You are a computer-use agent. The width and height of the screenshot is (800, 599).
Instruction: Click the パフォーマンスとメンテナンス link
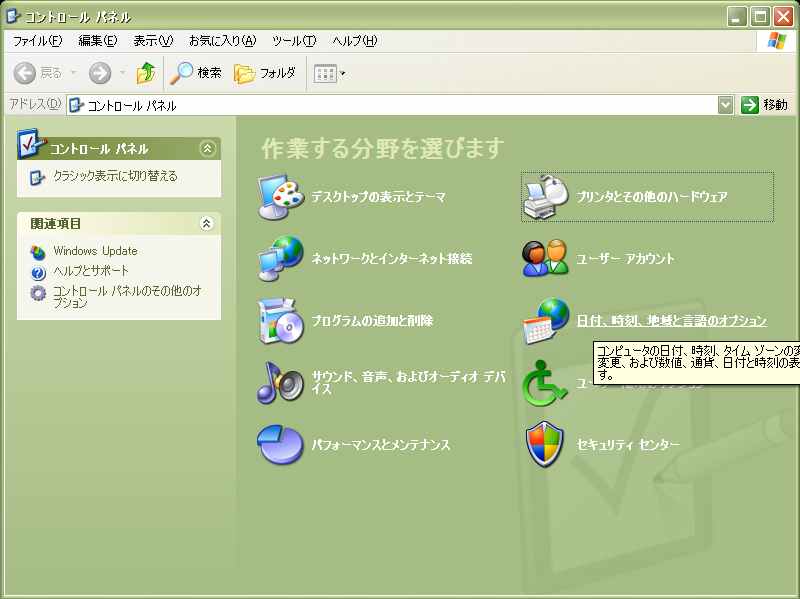coord(381,445)
